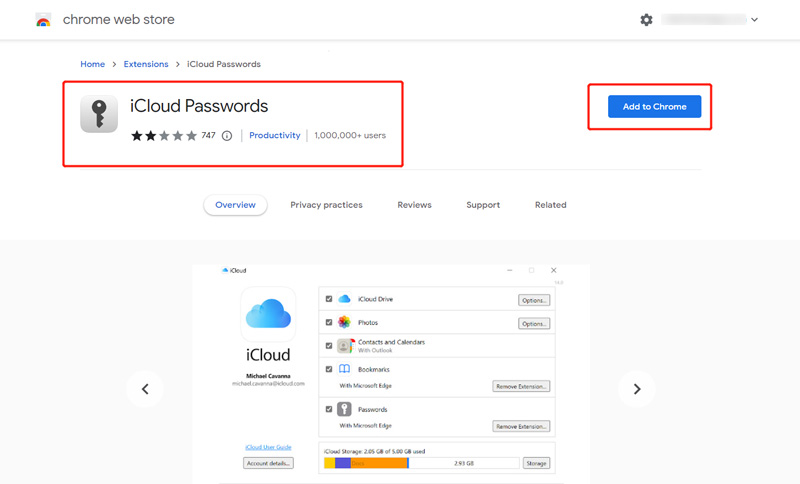Go to Home breadcrumb link

coord(92,64)
